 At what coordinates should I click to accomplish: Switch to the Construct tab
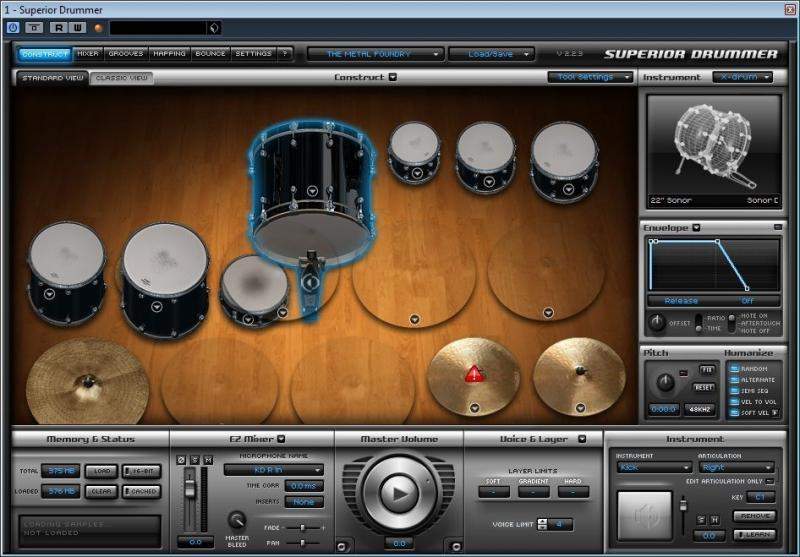tap(44, 54)
